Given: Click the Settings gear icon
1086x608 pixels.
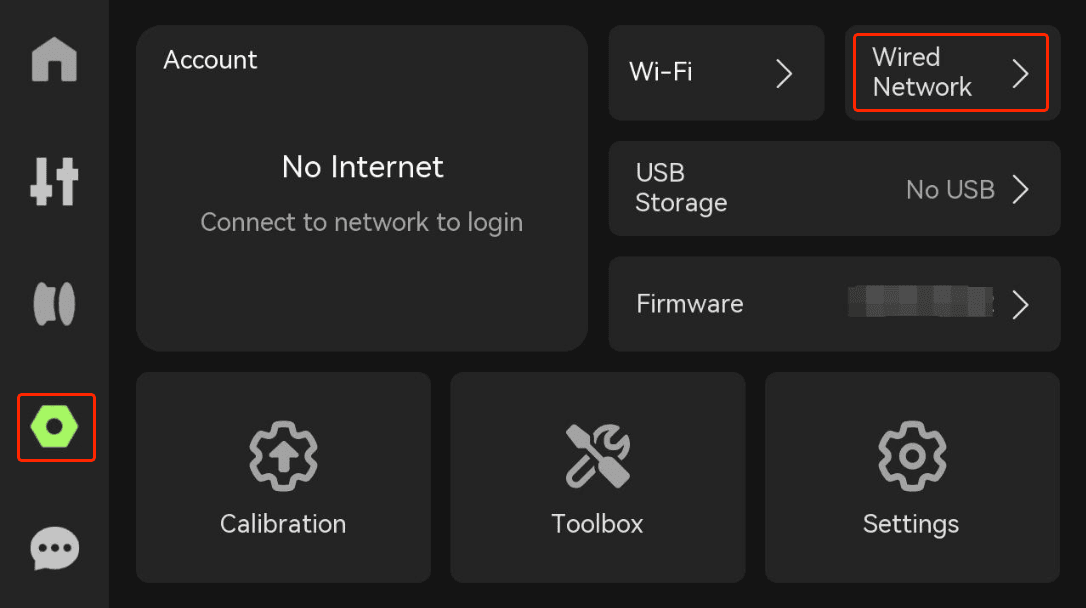Looking at the screenshot, I should (912, 456).
